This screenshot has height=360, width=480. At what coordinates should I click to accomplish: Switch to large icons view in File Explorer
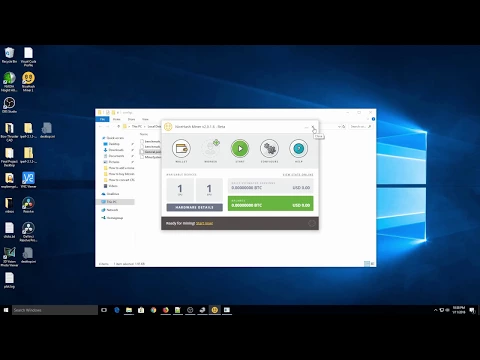pos(373,264)
